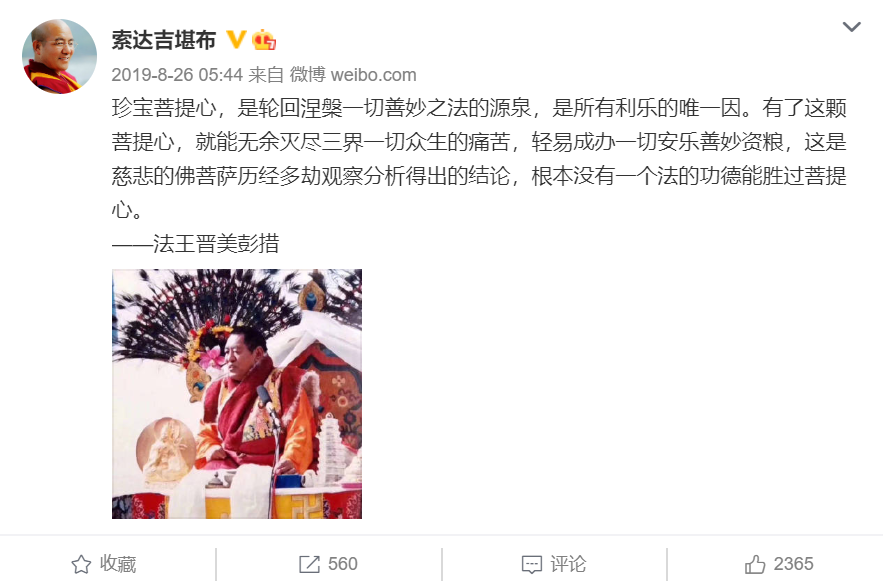Viewport: 883px width, 585px height.
Task: Click the star favorite icon
Action: 81,564
